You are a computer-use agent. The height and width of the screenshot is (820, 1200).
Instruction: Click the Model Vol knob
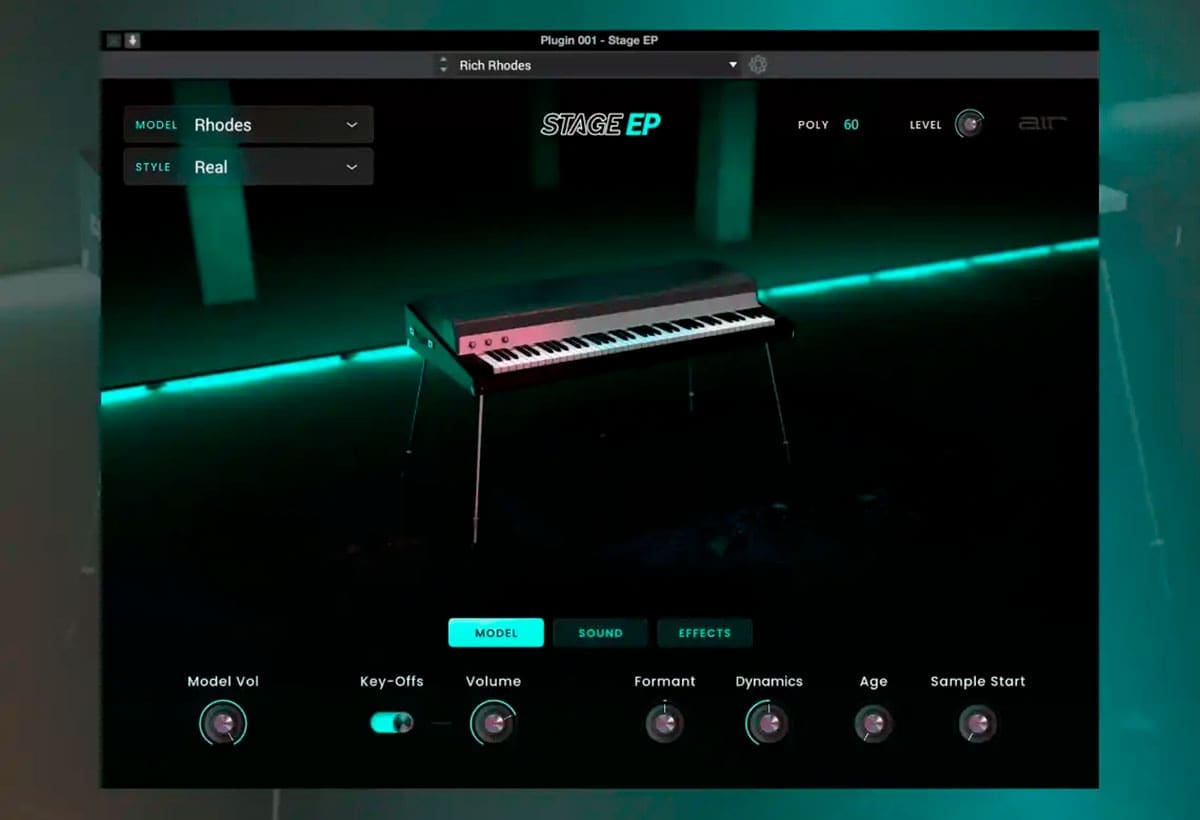click(x=223, y=722)
